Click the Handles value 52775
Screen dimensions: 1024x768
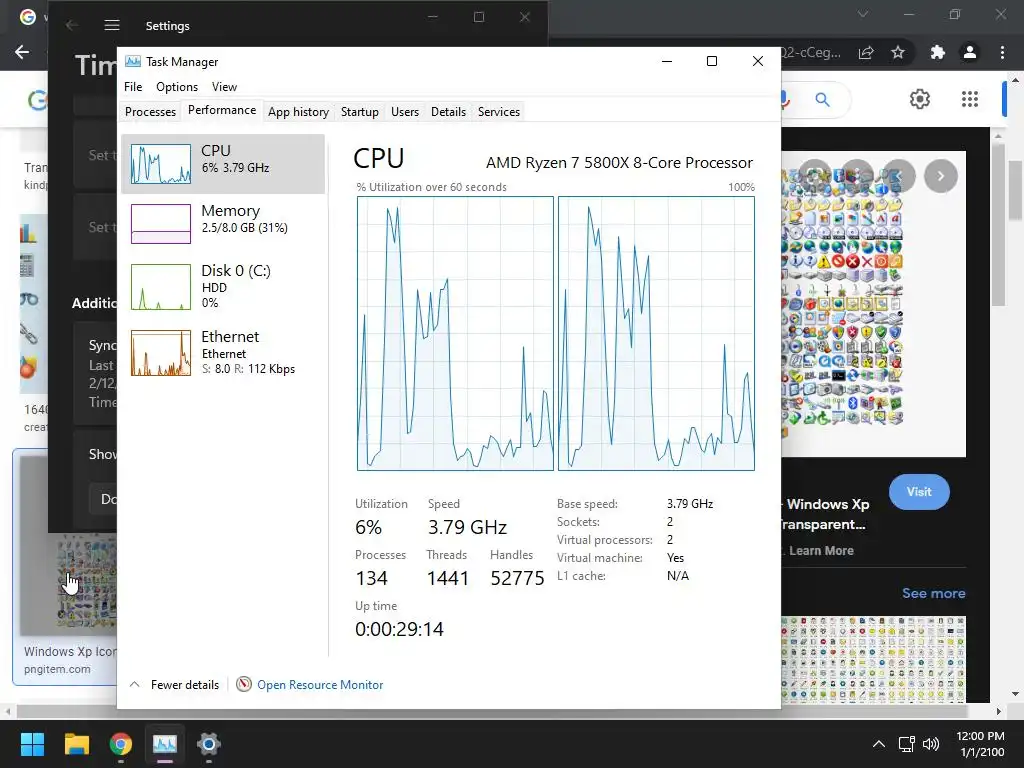517,578
